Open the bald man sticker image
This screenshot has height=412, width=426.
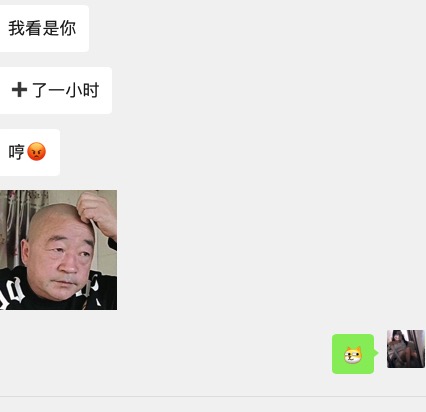tap(58, 250)
